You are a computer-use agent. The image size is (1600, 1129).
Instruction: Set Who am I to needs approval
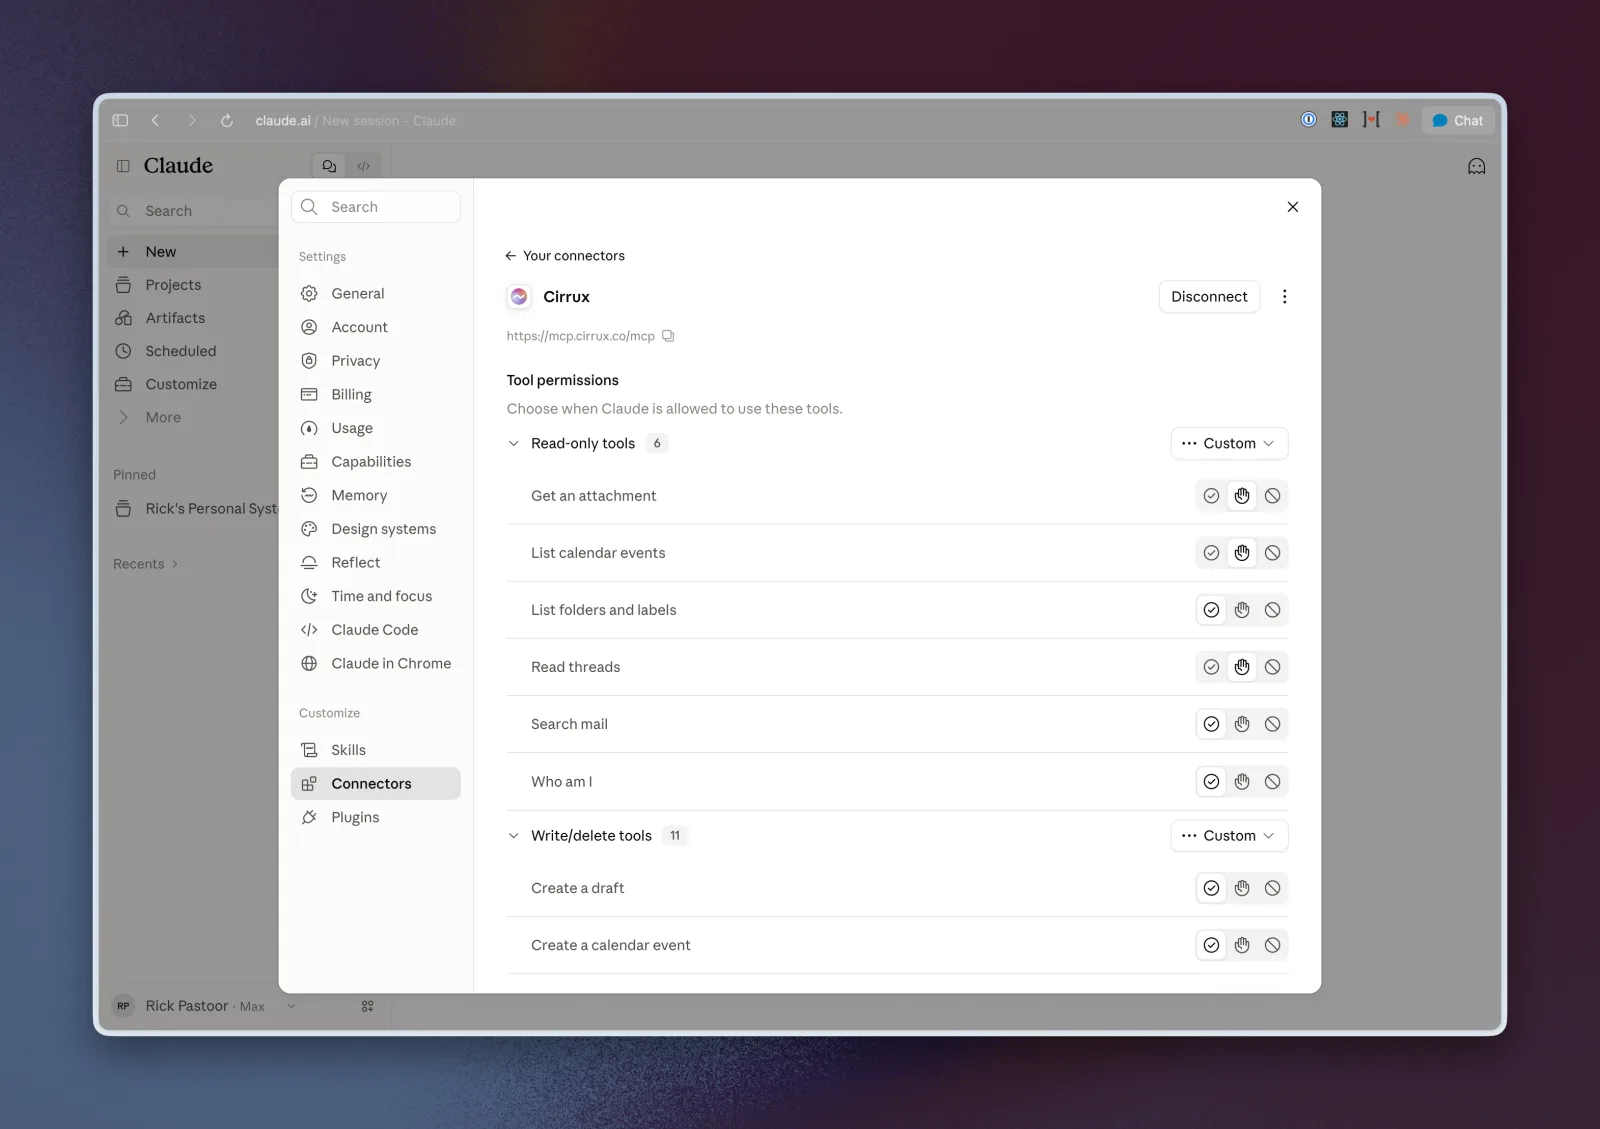pyautogui.click(x=1242, y=782)
